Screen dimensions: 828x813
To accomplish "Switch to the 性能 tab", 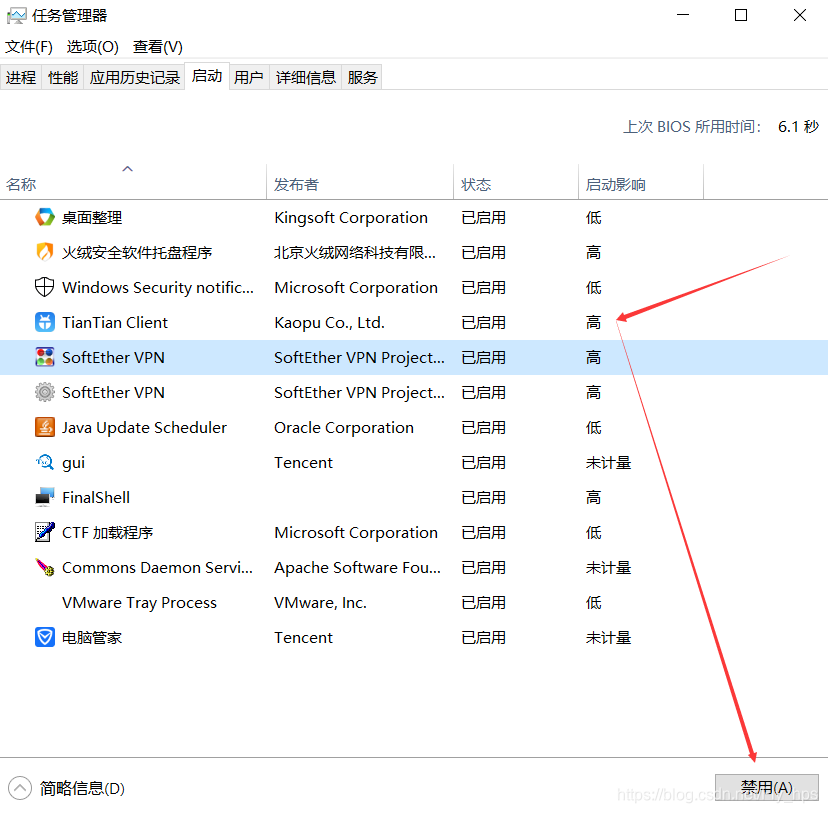I will coord(63,78).
